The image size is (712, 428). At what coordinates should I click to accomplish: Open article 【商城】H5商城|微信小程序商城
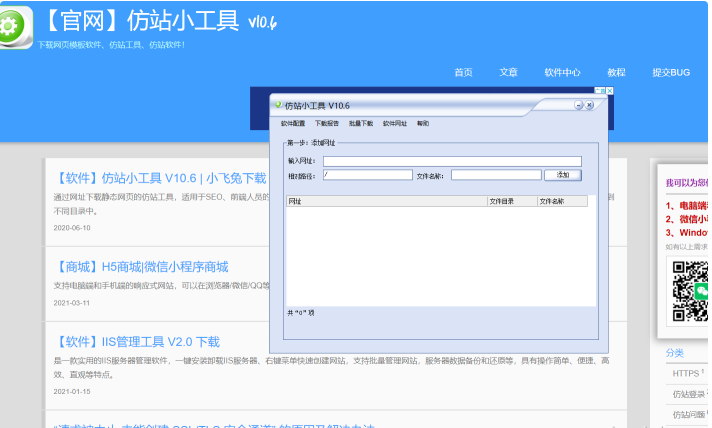141,267
